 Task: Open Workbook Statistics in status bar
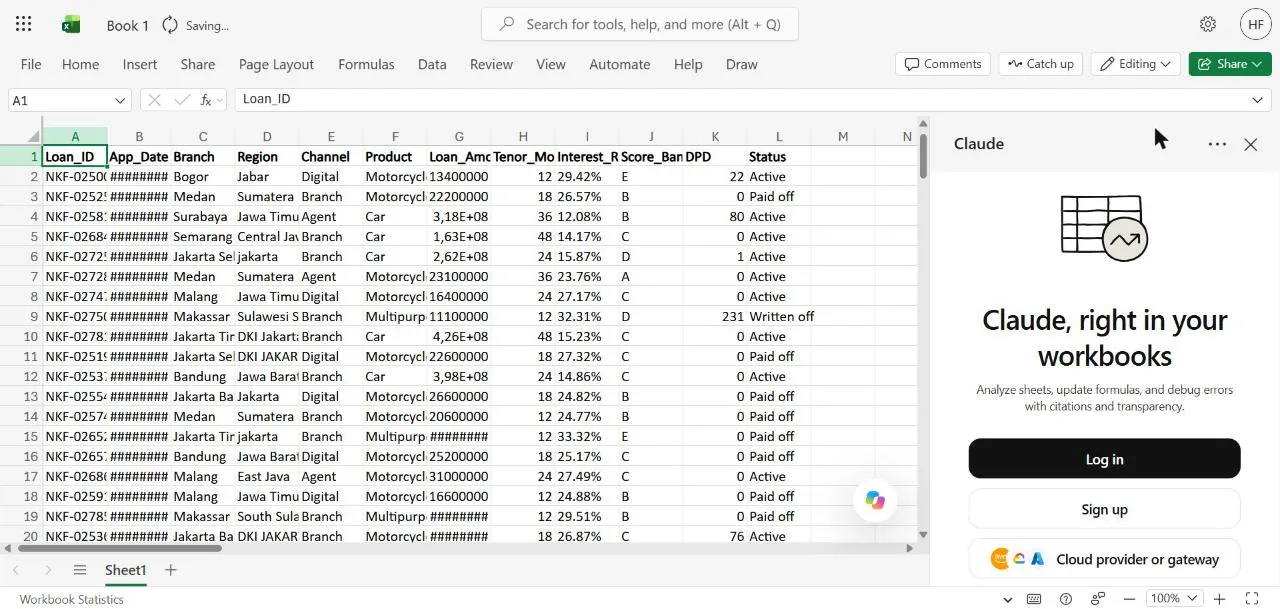coord(72,599)
